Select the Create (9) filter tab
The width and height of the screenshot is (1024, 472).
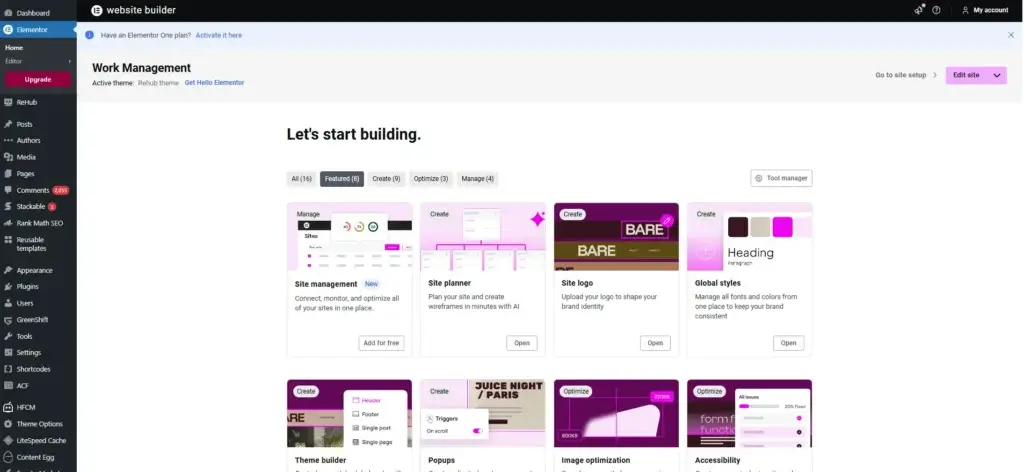(386, 179)
